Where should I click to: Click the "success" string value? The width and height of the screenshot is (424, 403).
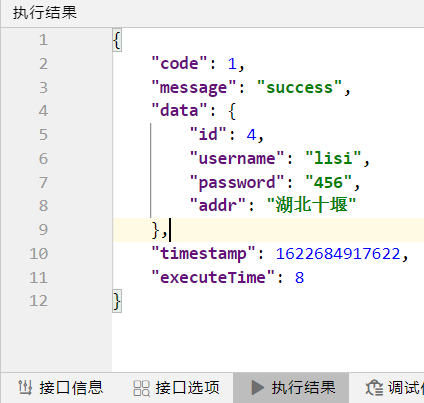point(299,87)
